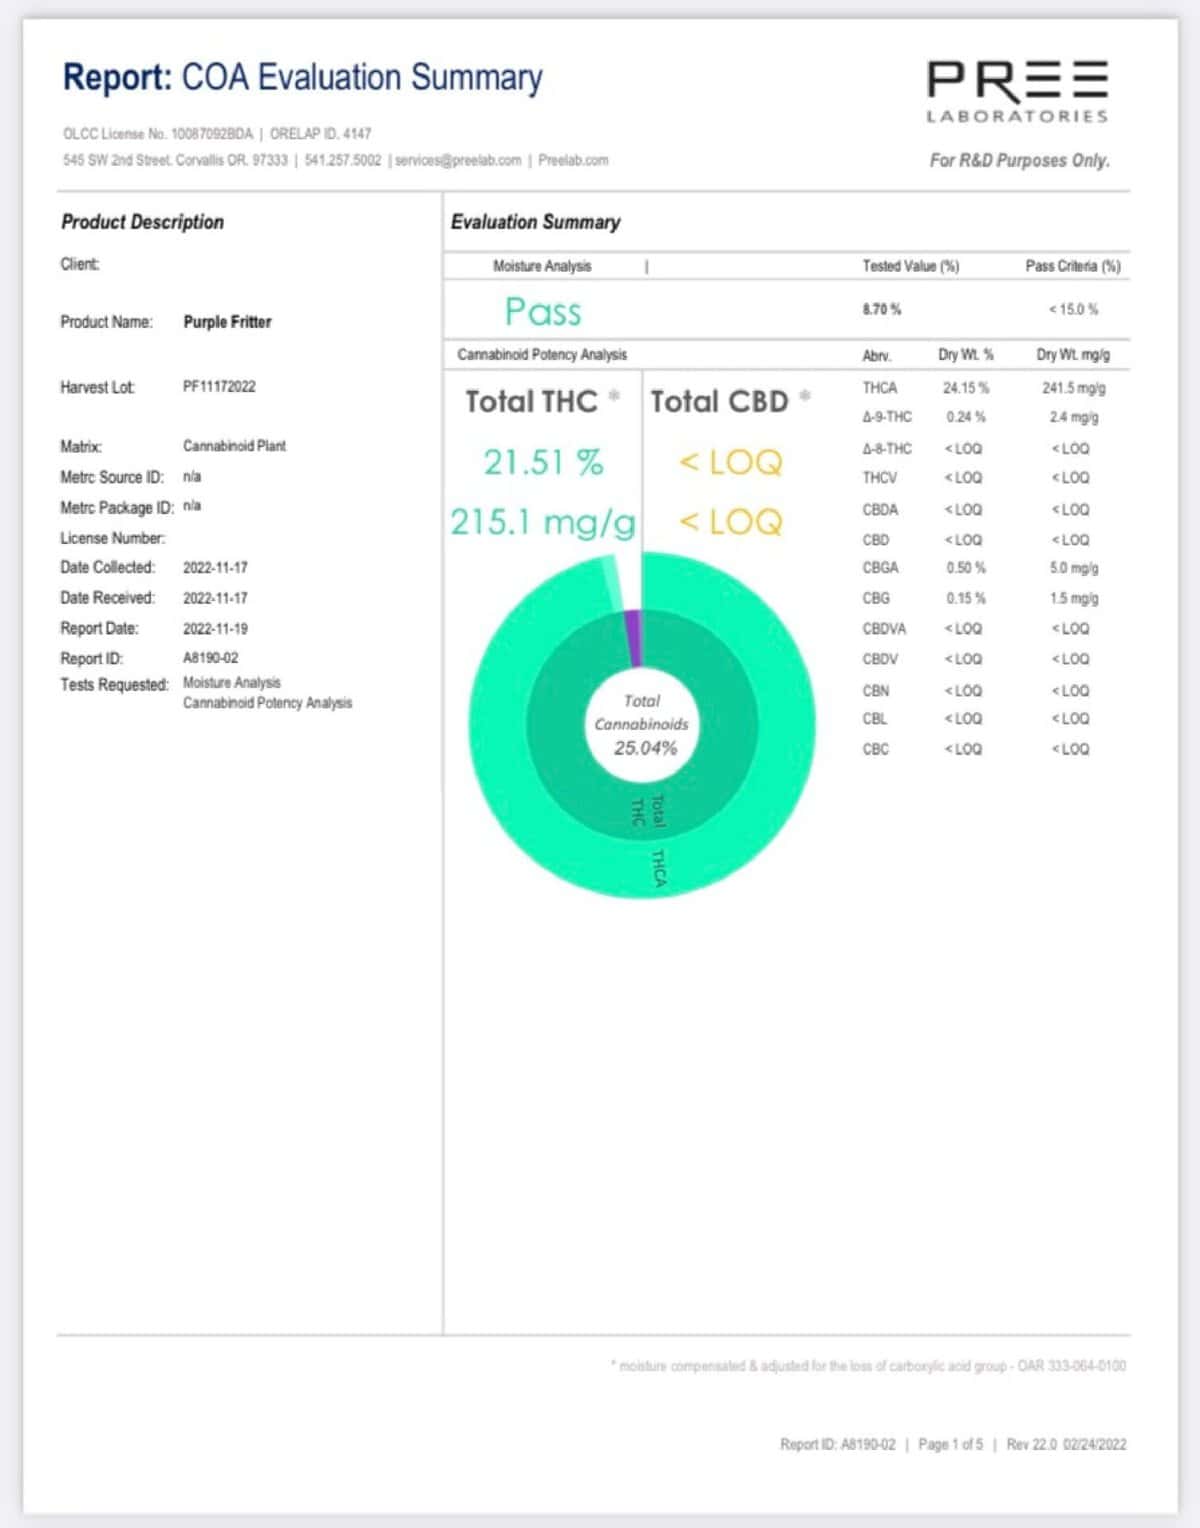Open the services@preelab.com email link
The image size is (1200, 1528).
459,160
